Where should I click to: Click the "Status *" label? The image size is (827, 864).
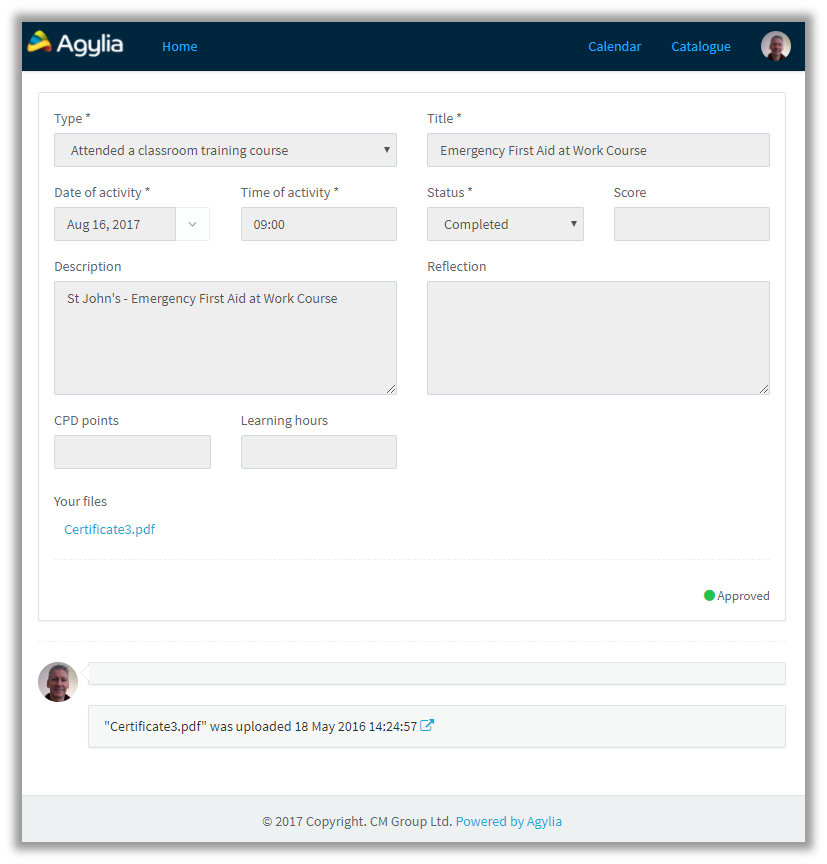tap(450, 192)
